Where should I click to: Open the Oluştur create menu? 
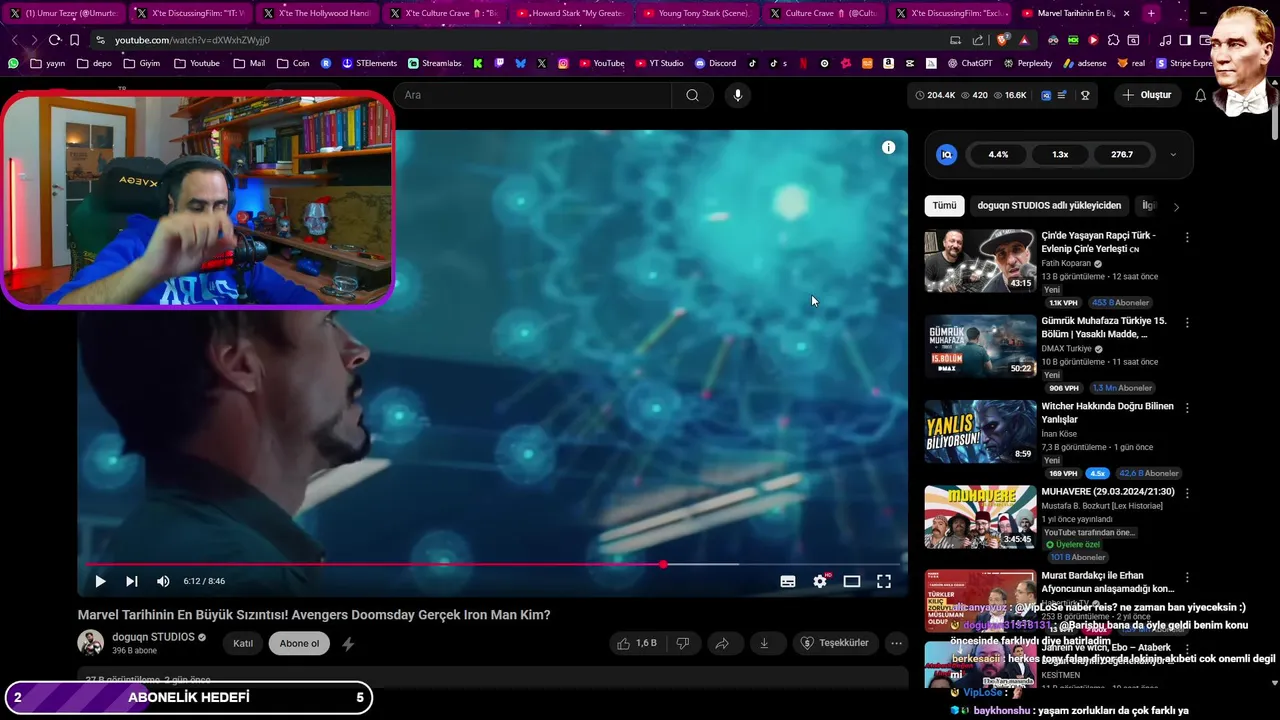1146,95
